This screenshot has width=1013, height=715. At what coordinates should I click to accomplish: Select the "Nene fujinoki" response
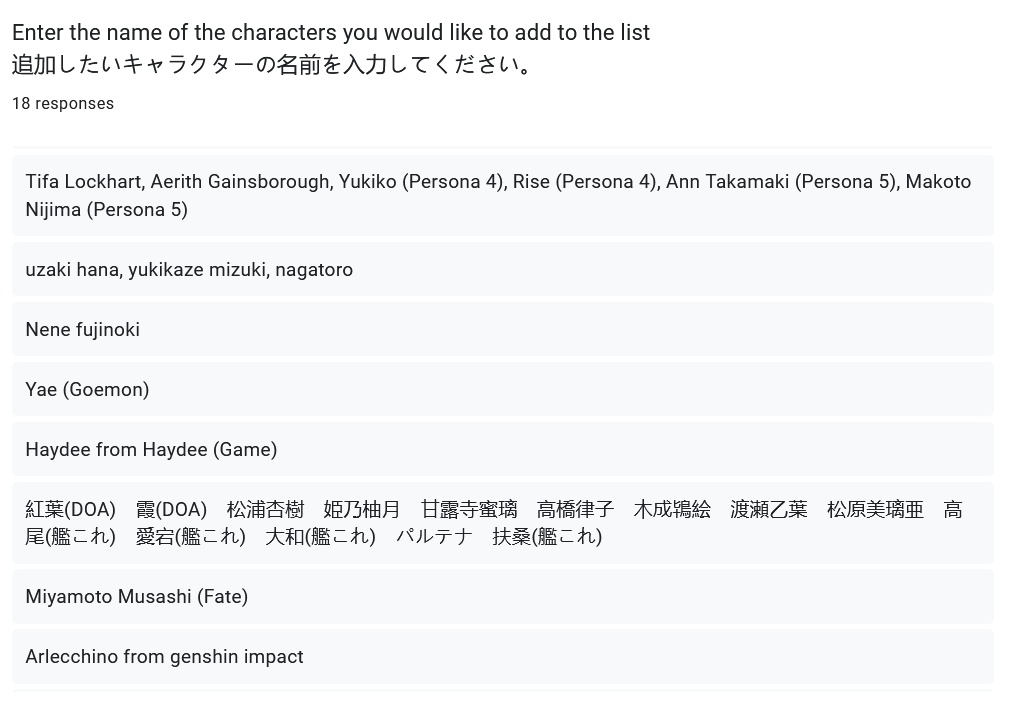tap(83, 330)
